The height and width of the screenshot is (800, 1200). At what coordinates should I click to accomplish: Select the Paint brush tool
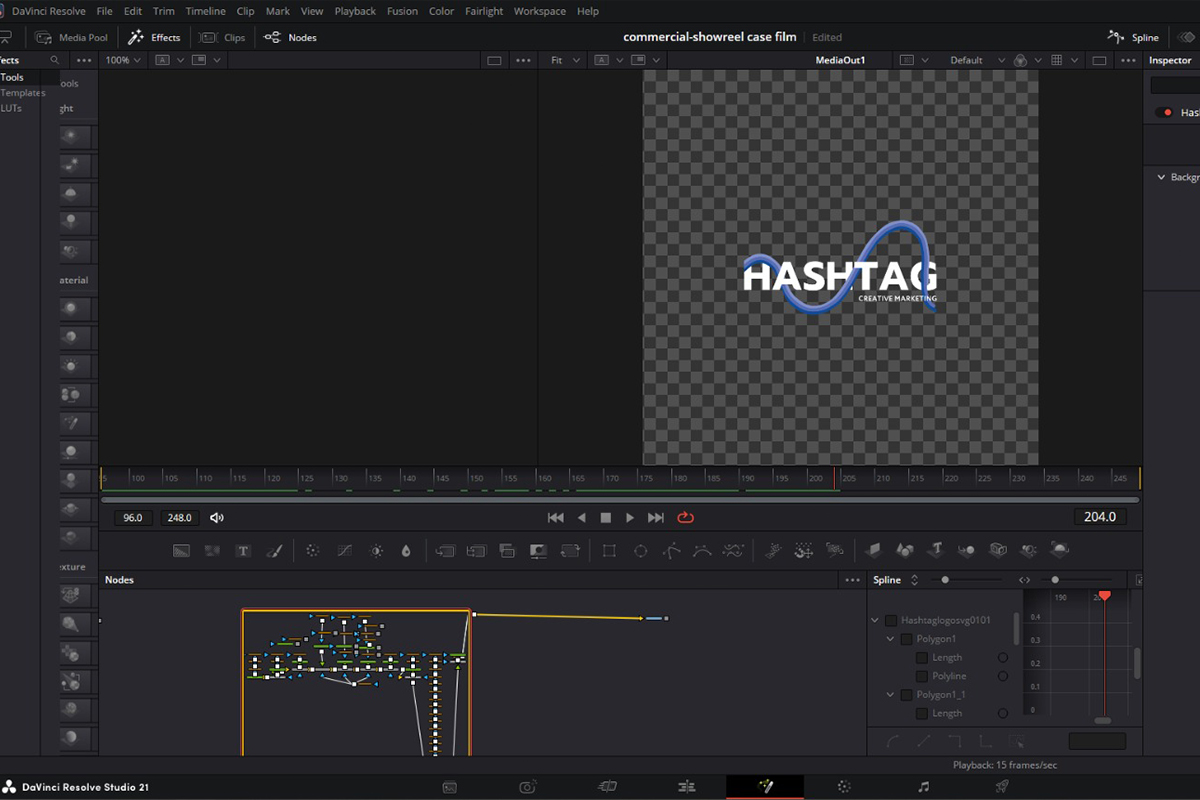click(x=275, y=550)
